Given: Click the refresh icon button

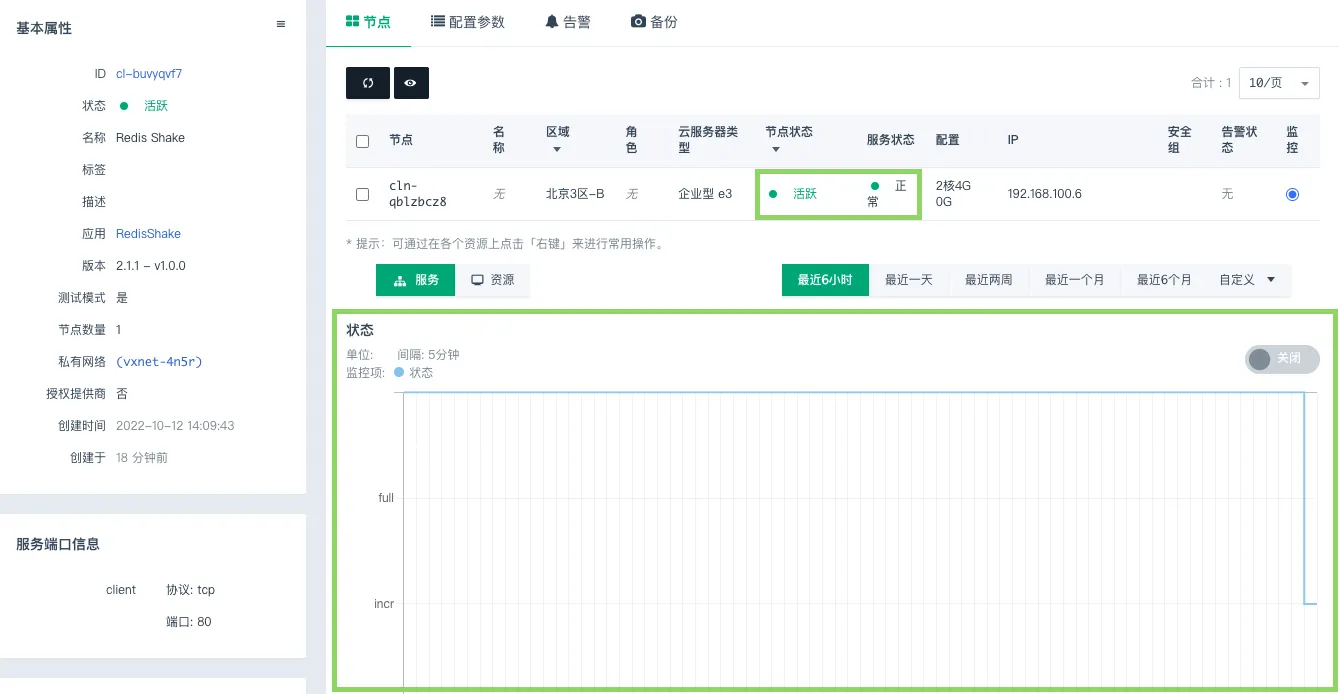Looking at the screenshot, I should pos(367,84).
